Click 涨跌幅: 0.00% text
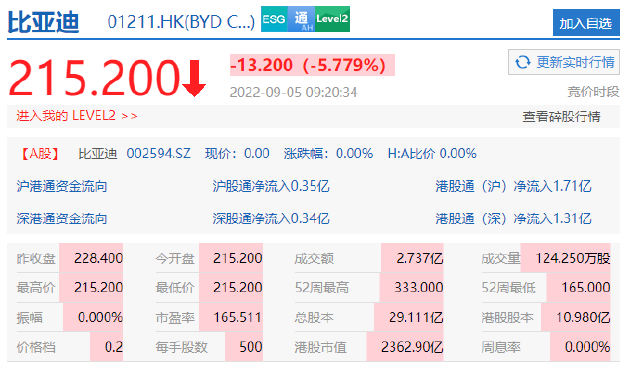Viewport: 630px width, 372px height. click(x=328, y=153)
